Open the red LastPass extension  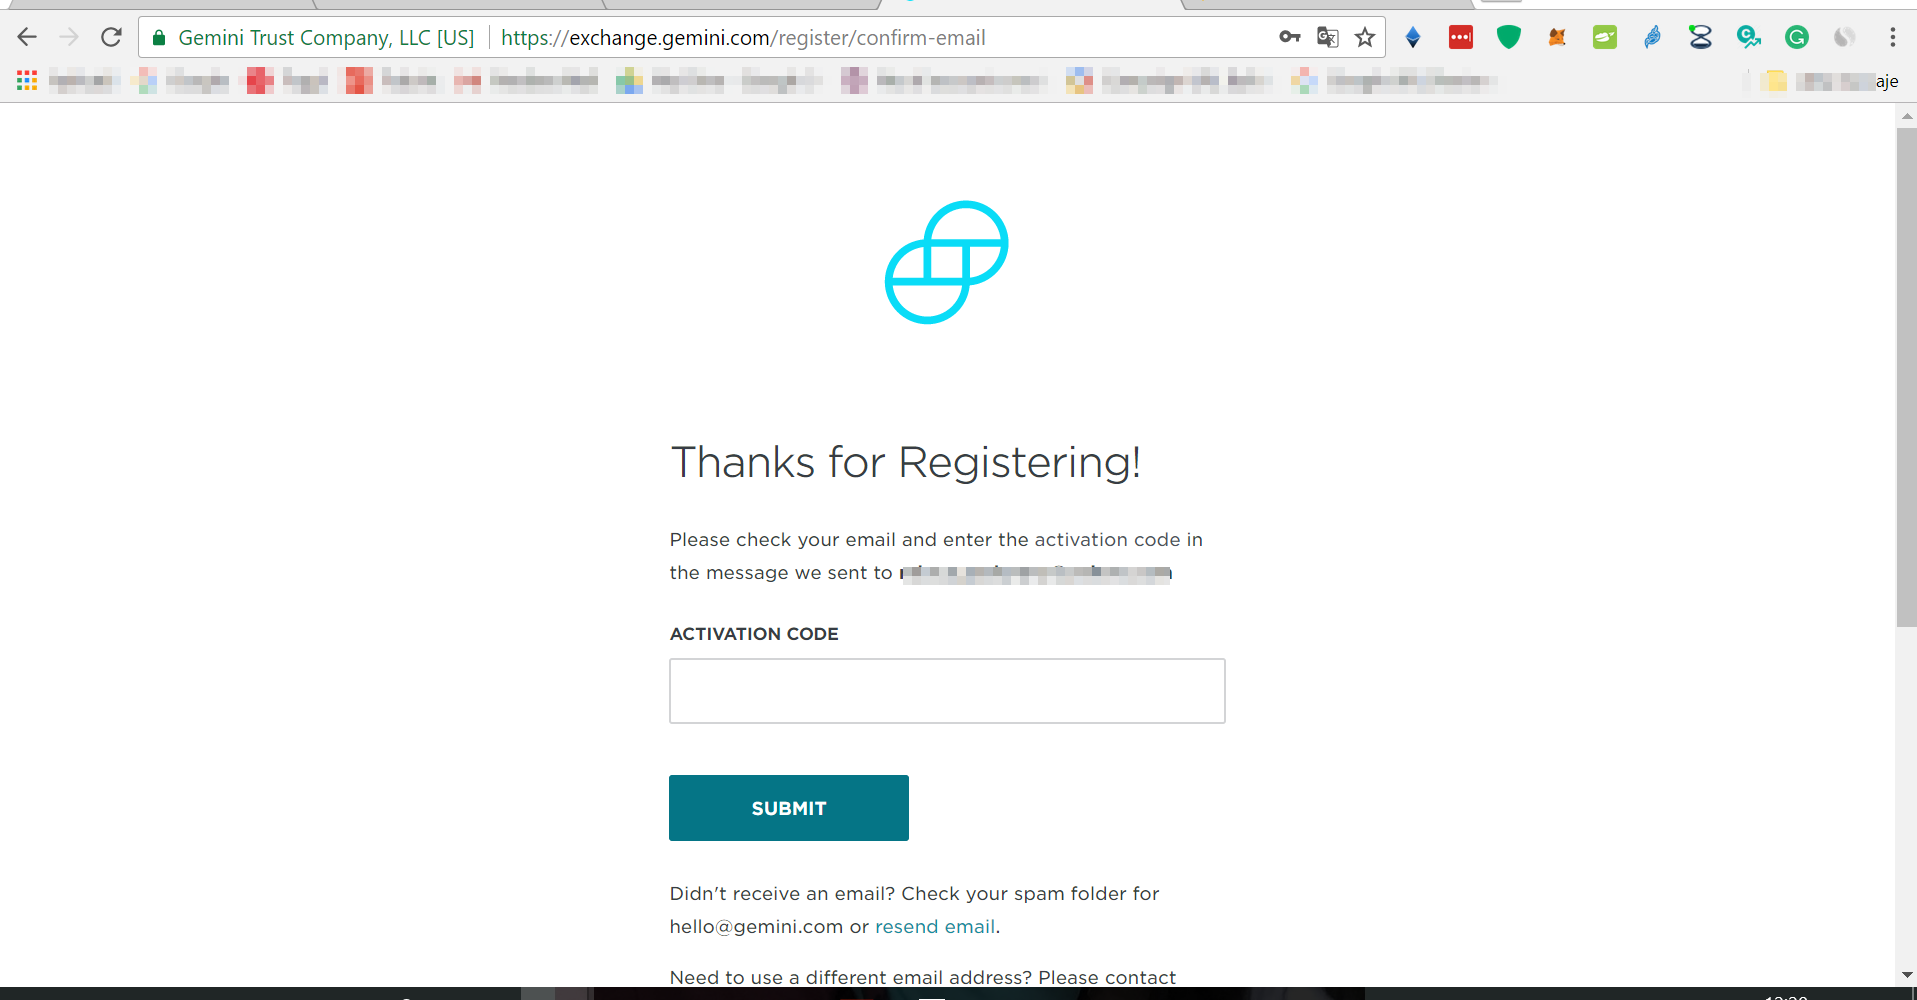coord(1461,38)
